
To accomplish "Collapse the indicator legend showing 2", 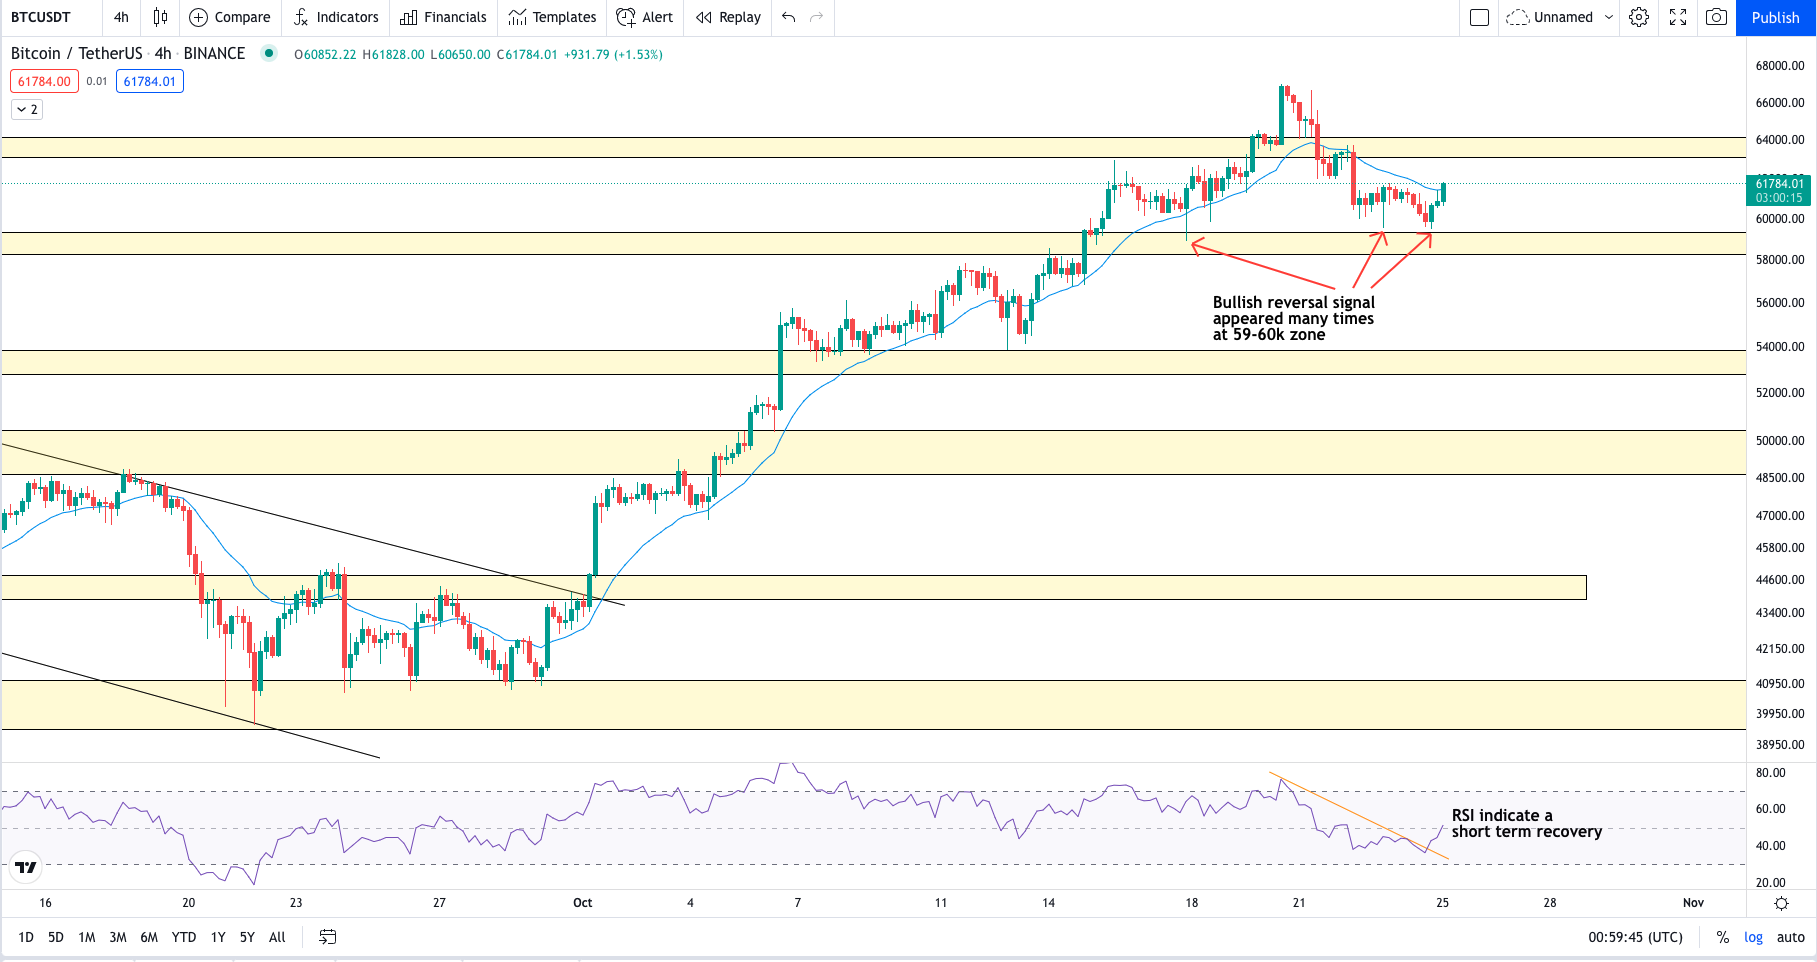I will tap(27, 109).
